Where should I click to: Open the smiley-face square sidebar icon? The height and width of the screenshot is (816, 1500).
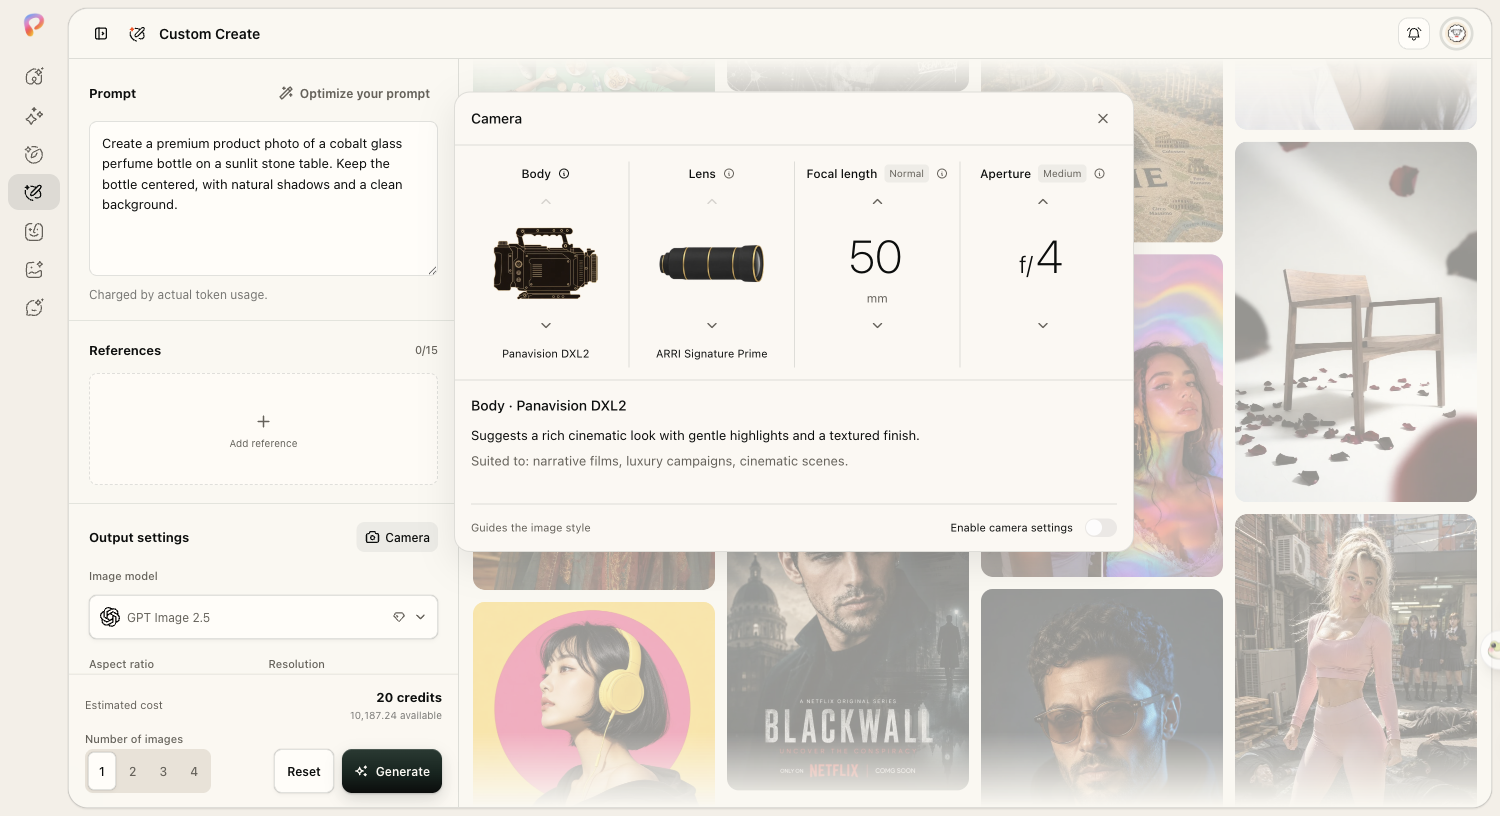coord(34,231)
